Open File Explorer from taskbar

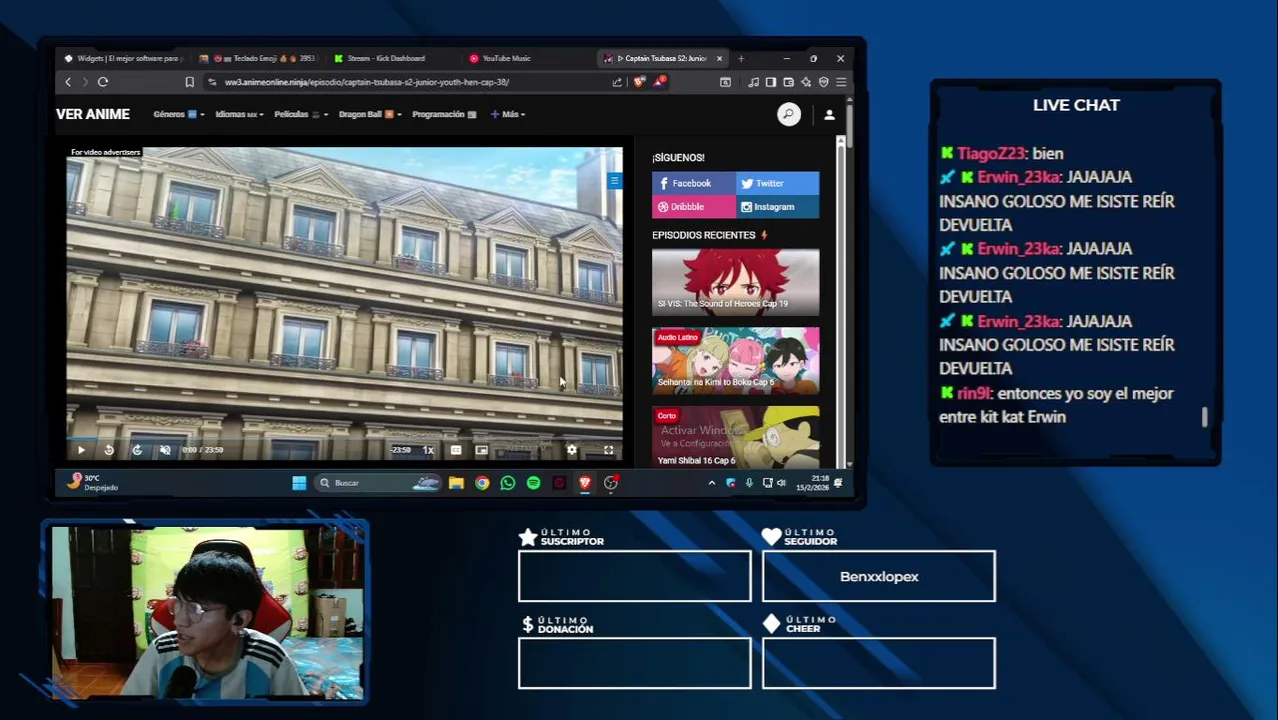pyautogui.click(x=456, y=483)
